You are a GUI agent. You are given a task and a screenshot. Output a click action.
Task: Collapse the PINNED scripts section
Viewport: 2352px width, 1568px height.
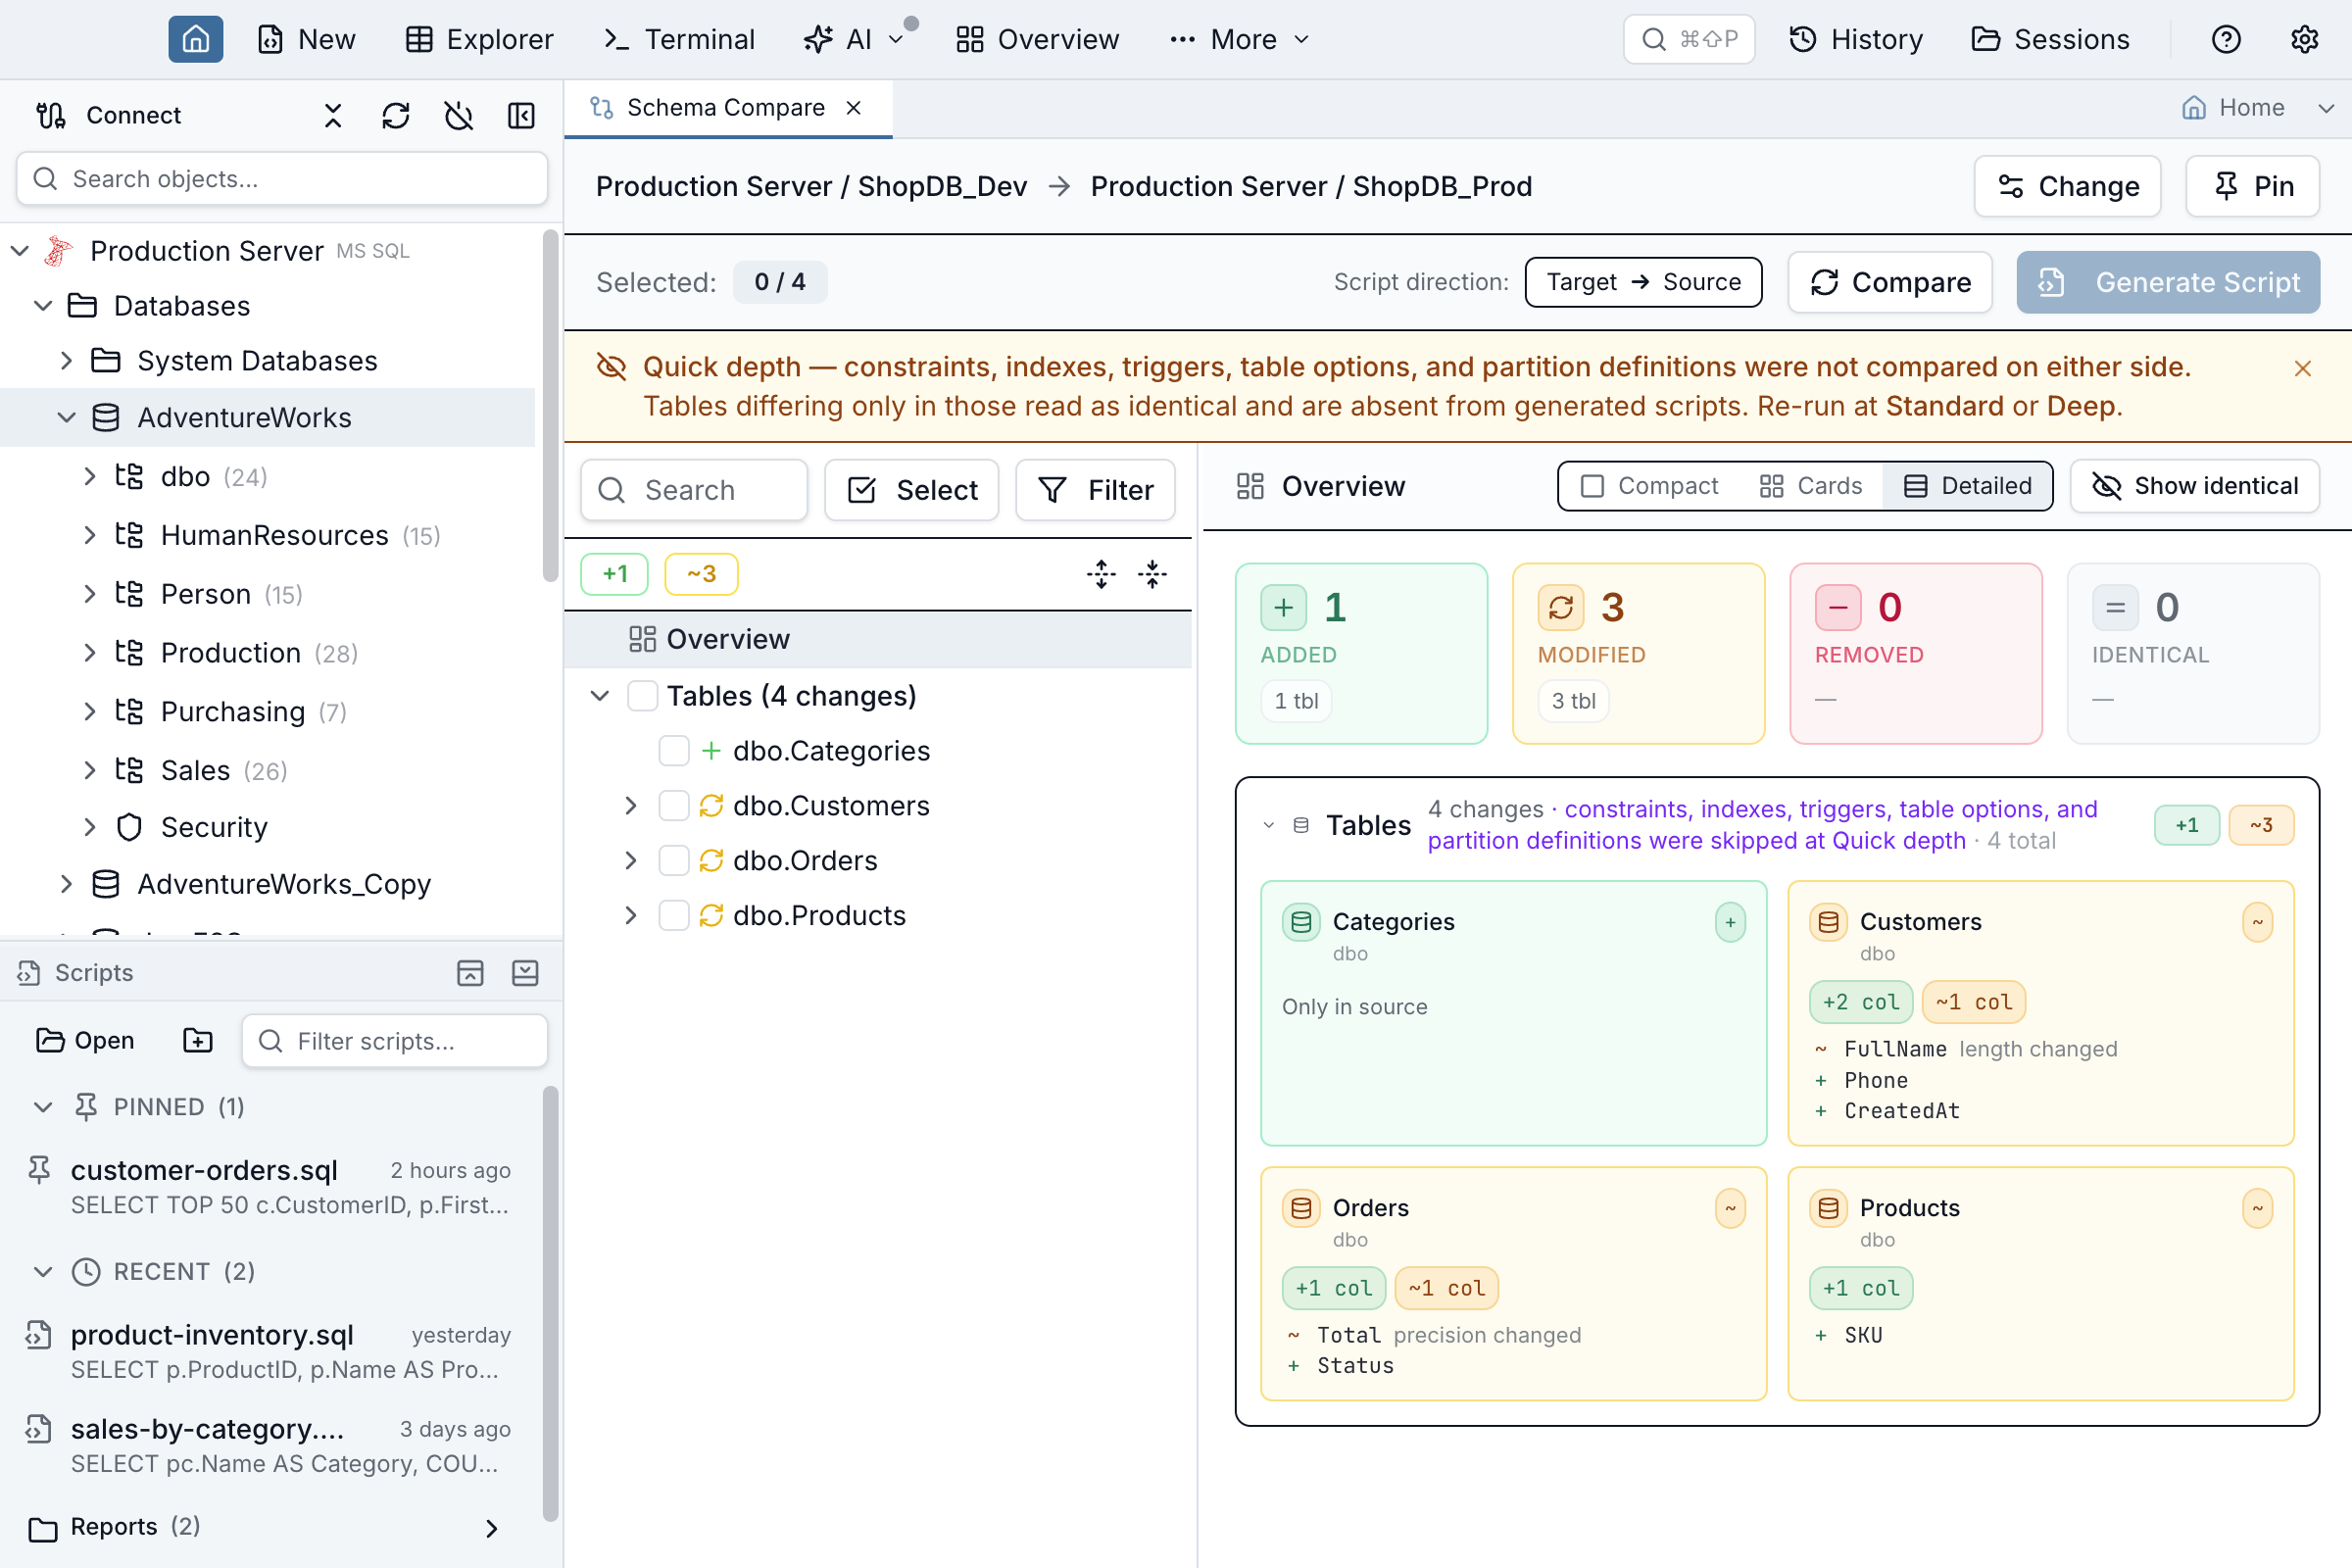43,1107
